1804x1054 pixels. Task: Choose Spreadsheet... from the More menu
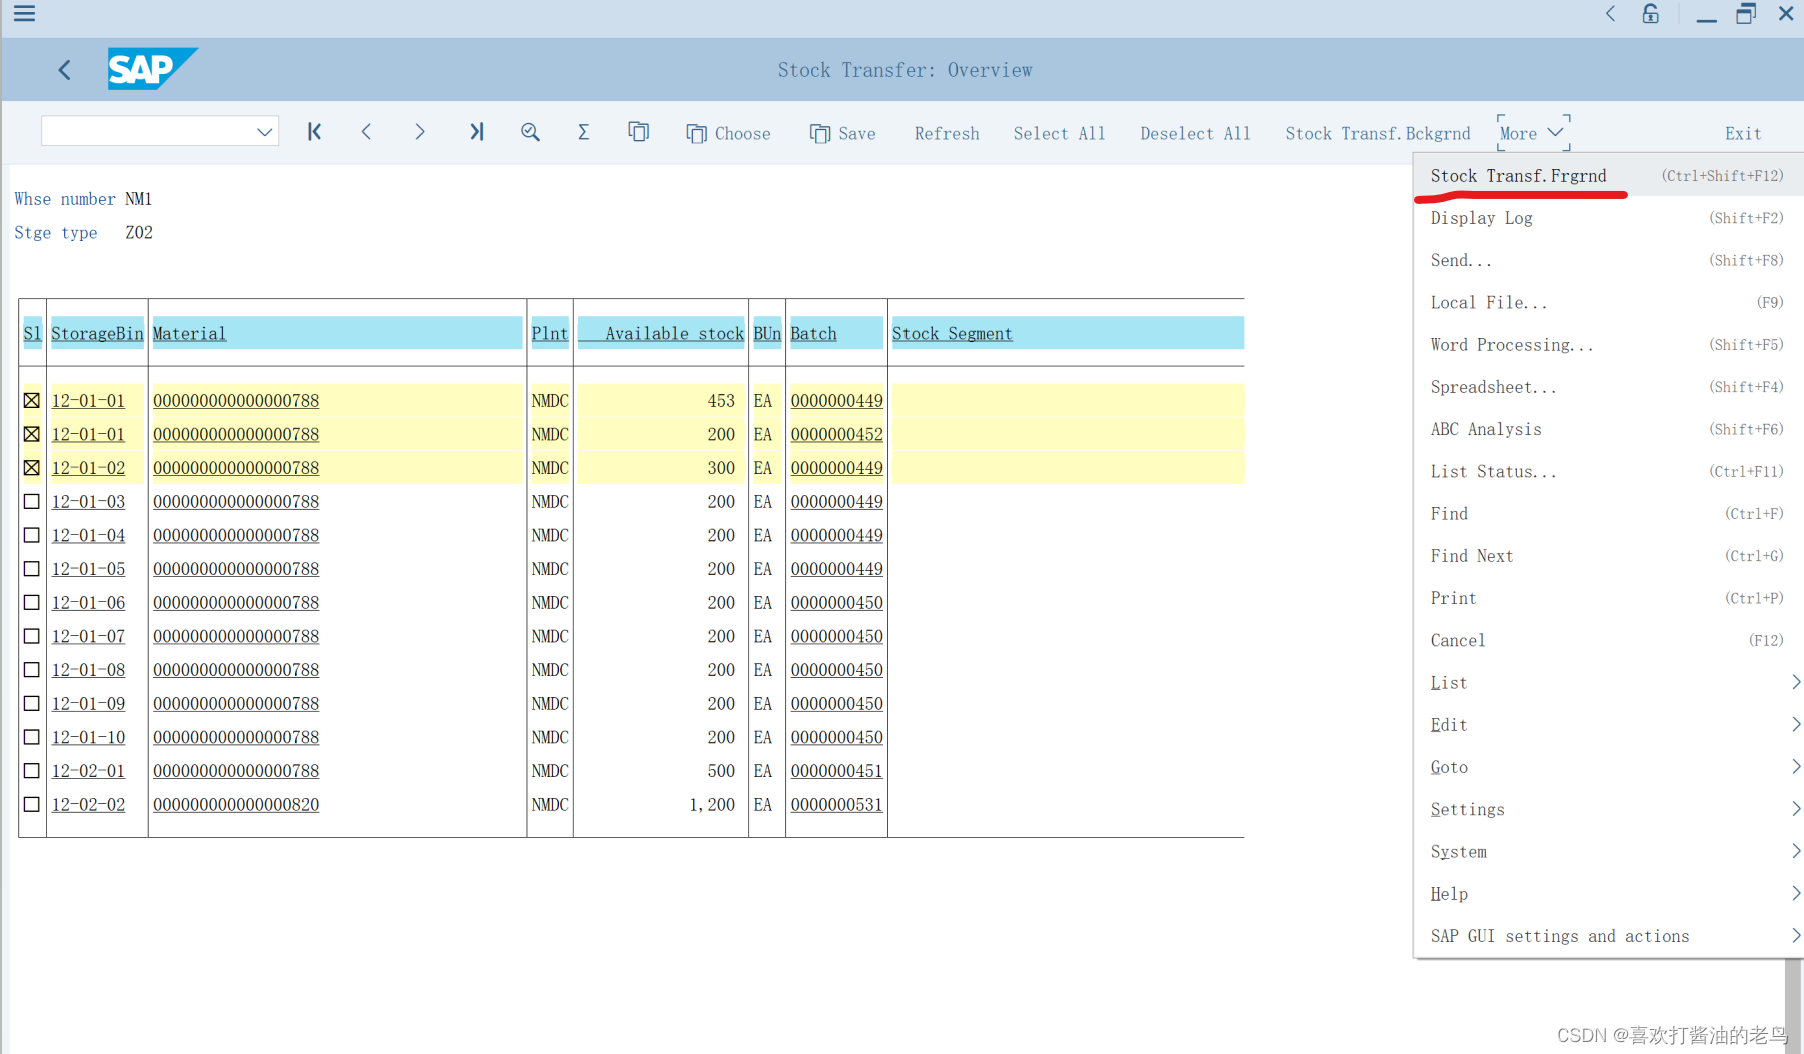tap(1493, 387)
